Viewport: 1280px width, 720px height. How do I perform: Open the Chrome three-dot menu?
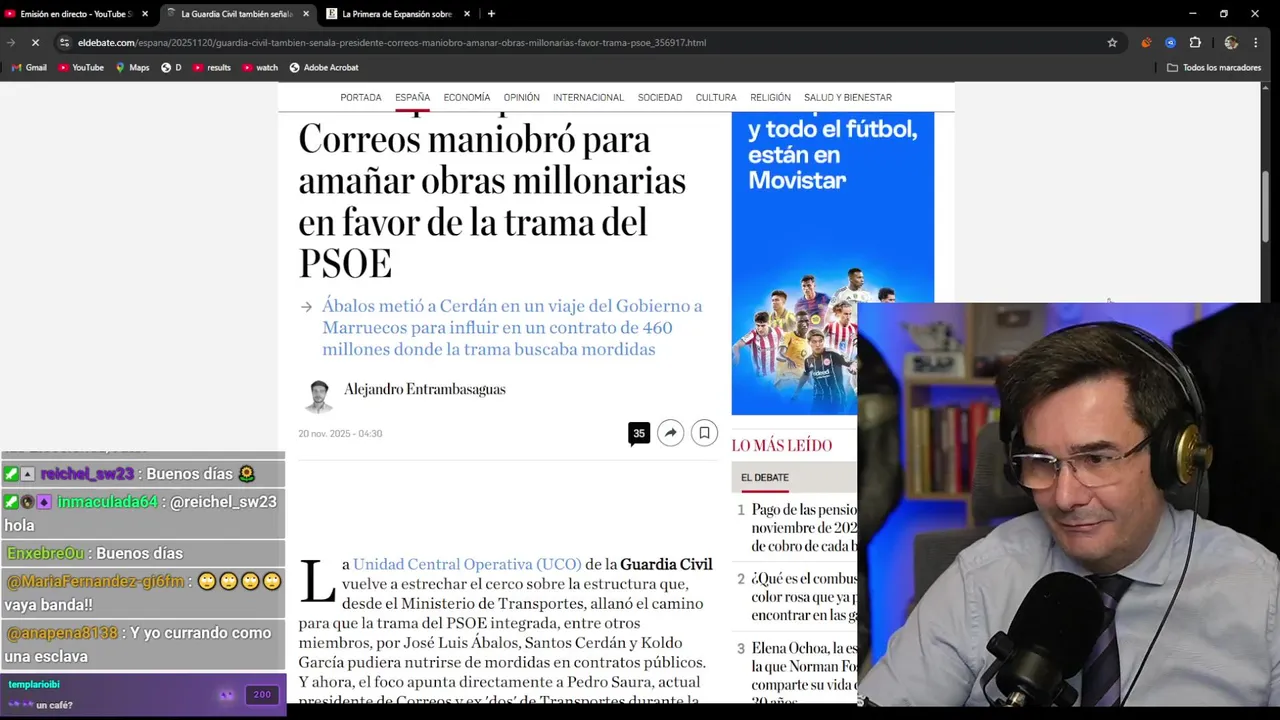pyautogui.click(x=1256, y=43)
